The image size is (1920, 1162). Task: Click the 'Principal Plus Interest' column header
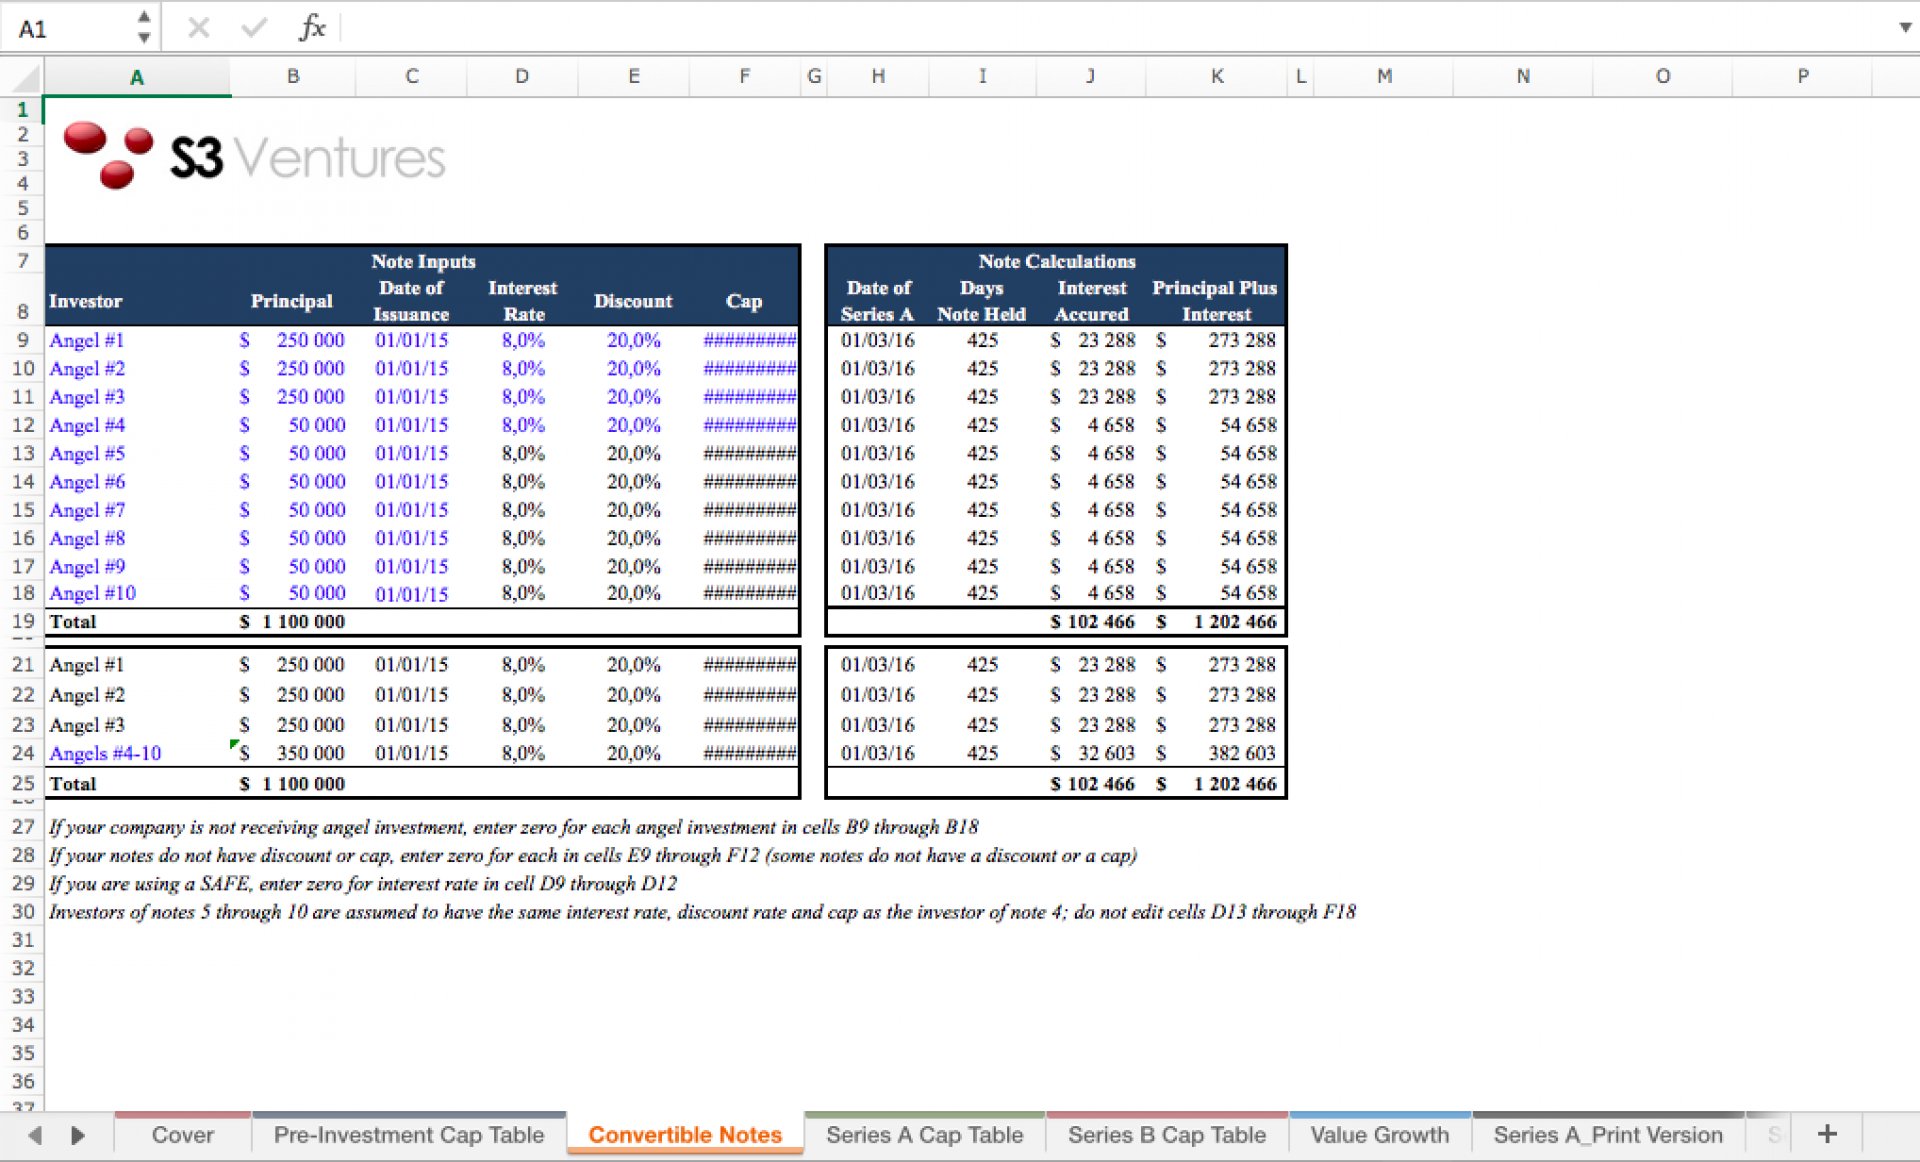click(1215, 301)
